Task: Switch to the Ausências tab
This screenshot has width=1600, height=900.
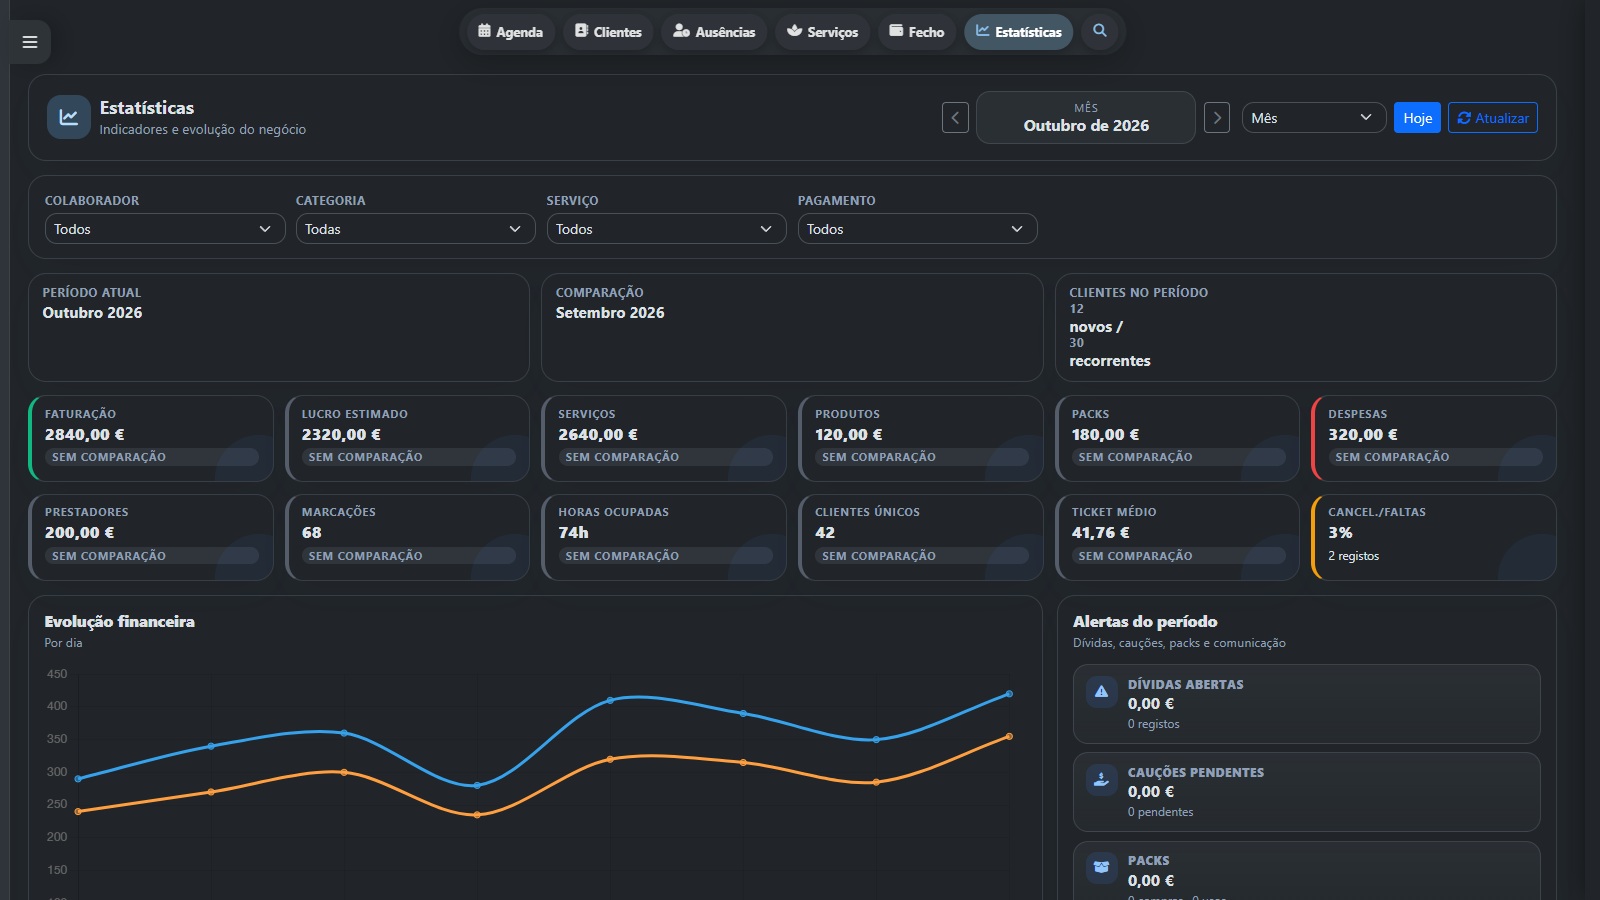Action: click(714, 32)
